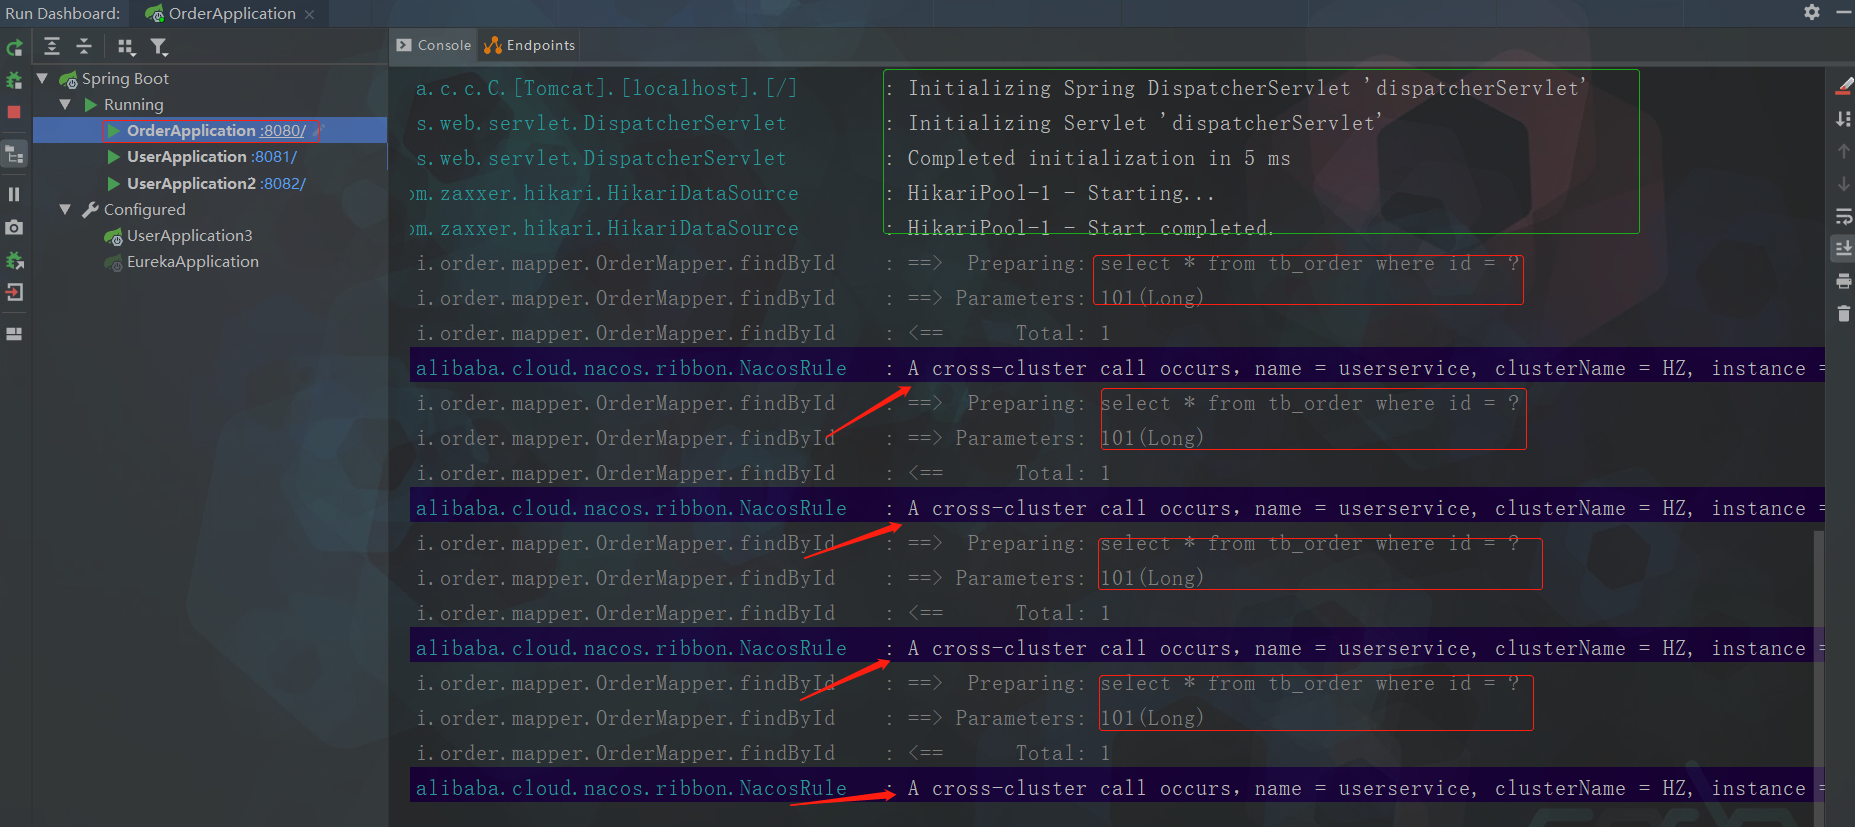The image size is (1855, 827).
Task: Click 'a.c.c.C.[Tomcat].[localhost].[/]' logger name
Action: (606, 88)
